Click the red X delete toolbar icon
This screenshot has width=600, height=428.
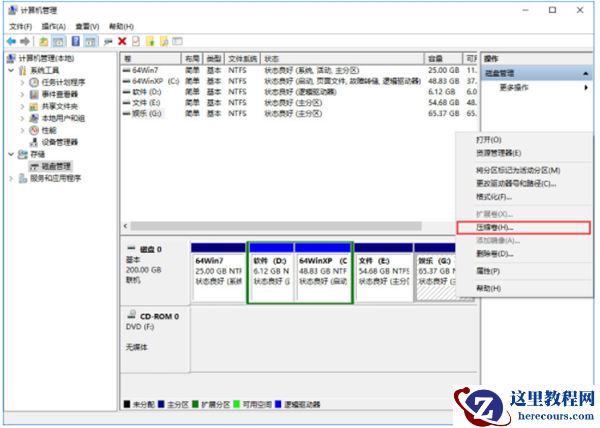coord(122,41)
